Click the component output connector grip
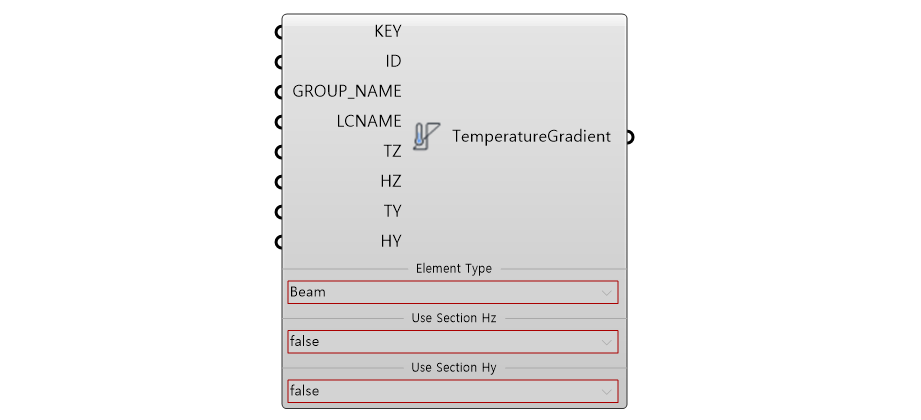Screen dimensions: 921x420 tap(630, 137)
